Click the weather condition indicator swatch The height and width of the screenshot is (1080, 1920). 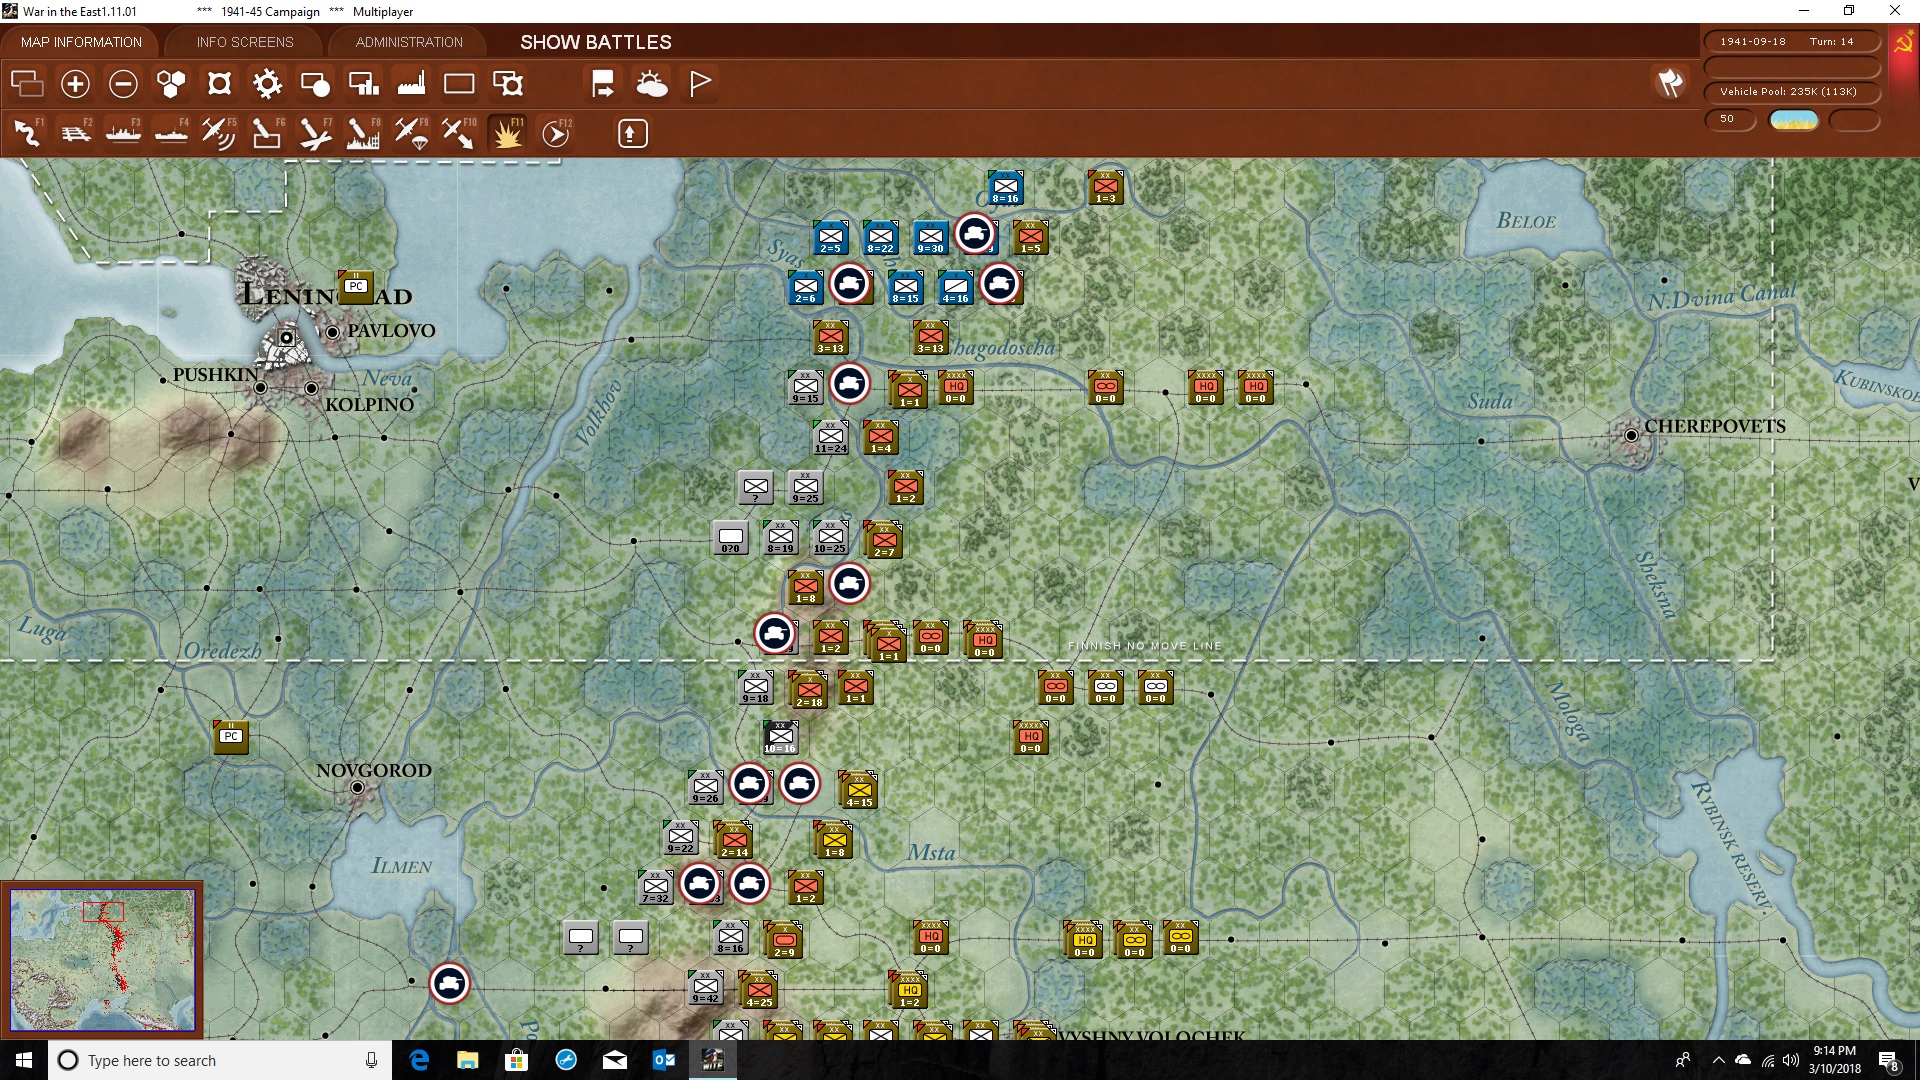(x=1794, y=120)
